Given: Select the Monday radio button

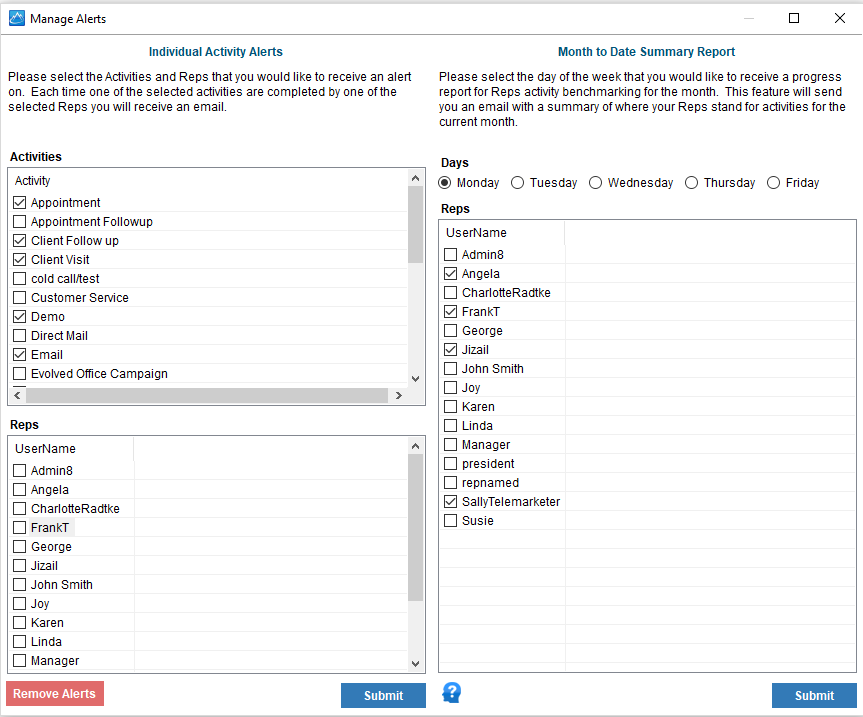Looking at the screenshot, I should 445,183.
